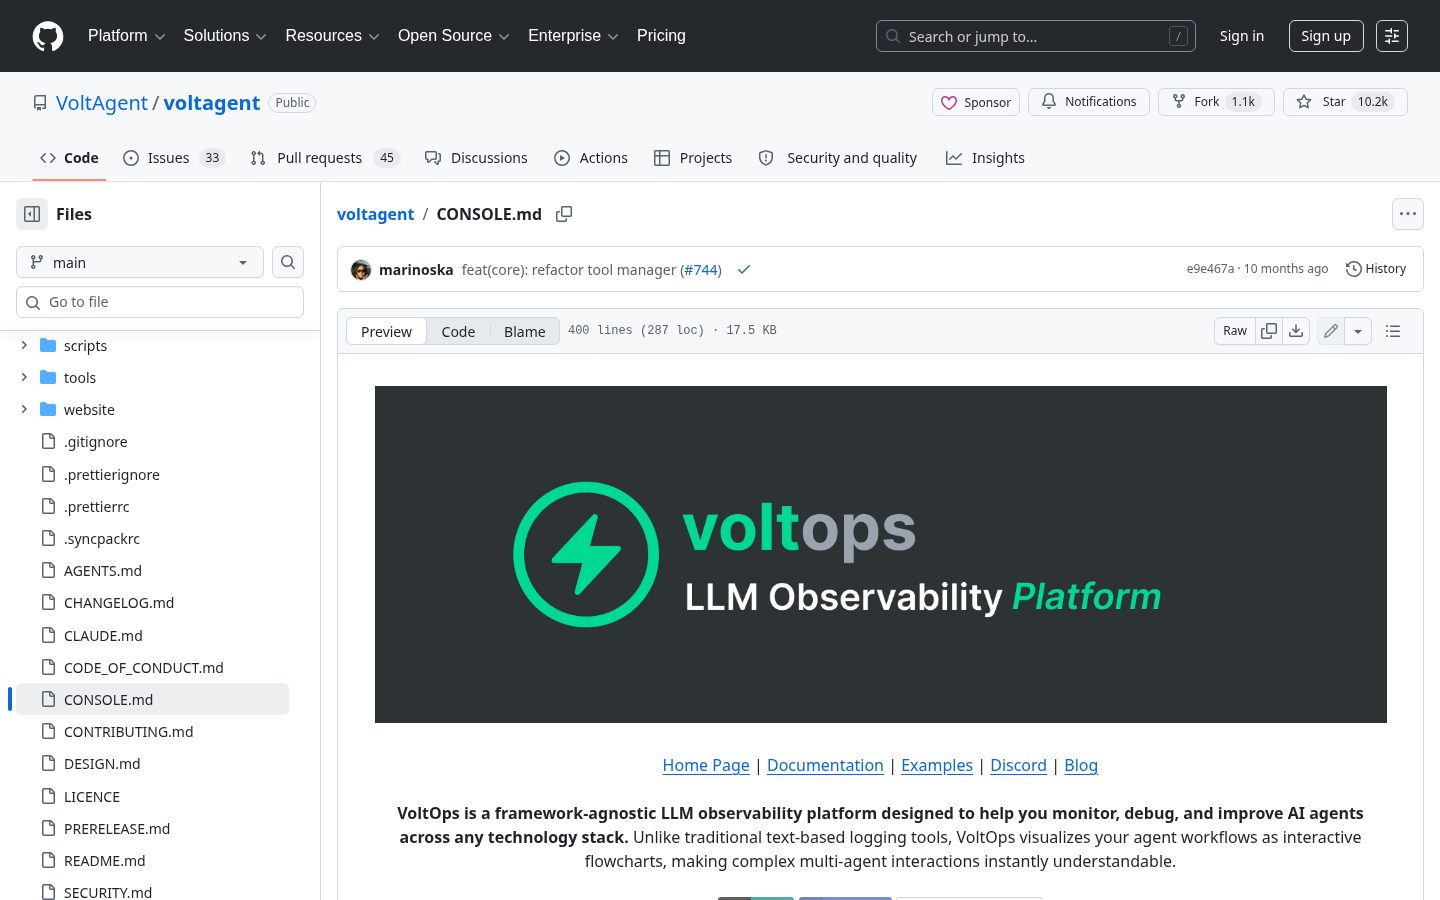1440x900 pixels.
Task: Open the main branch selector dropdown
Action: pos(140,262)
